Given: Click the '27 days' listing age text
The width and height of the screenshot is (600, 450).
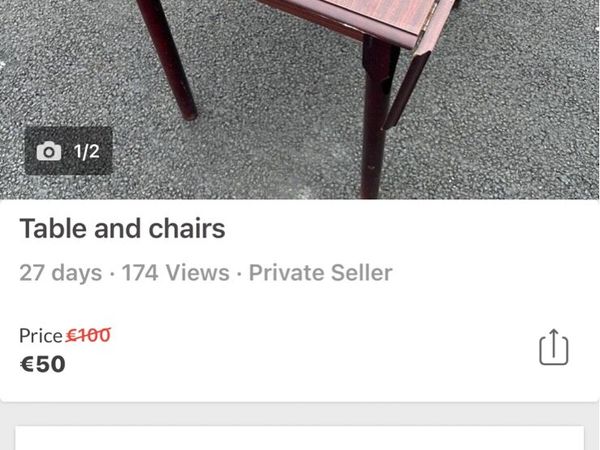Looking at the screenshot, I should [x=60, y=273].
